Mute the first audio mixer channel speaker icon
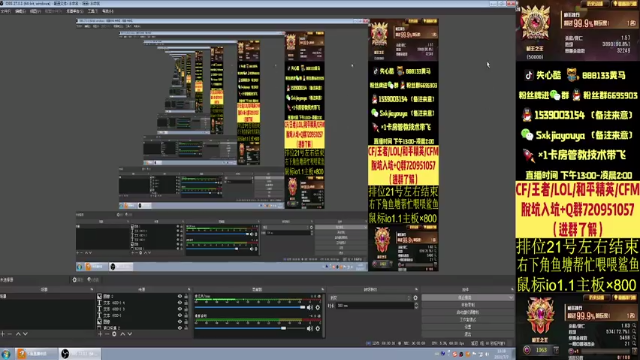 point(310,307)
